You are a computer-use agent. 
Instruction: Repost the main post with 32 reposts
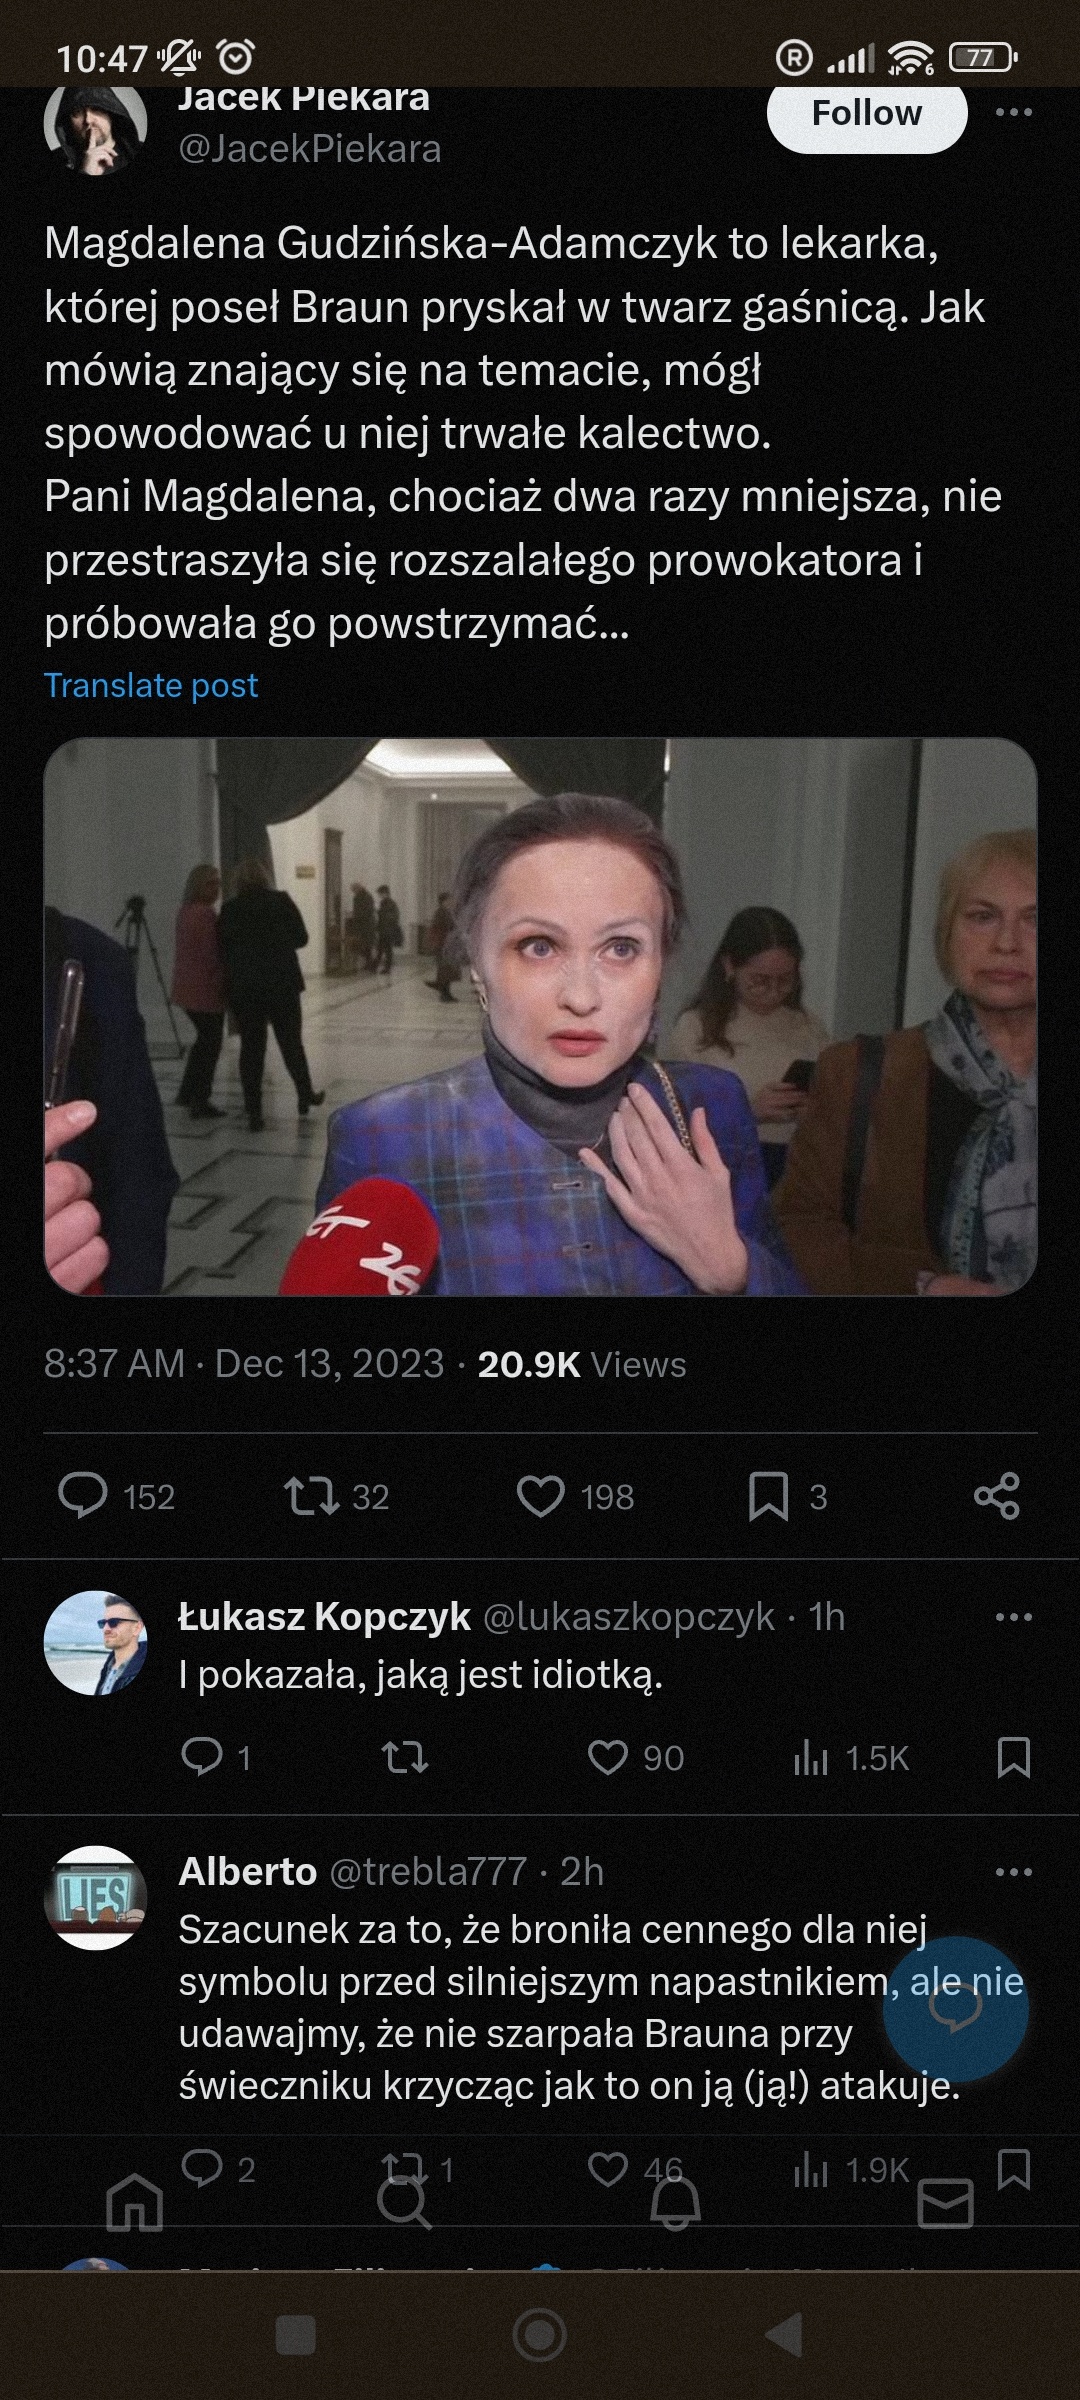pyautogui.click(x=311, y=1496)
